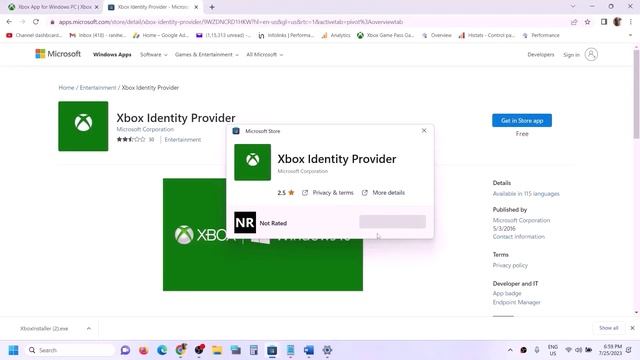Expand Games & Entertainment dropdown
Screen dimensions: 640x360
[x=207, y=54]
